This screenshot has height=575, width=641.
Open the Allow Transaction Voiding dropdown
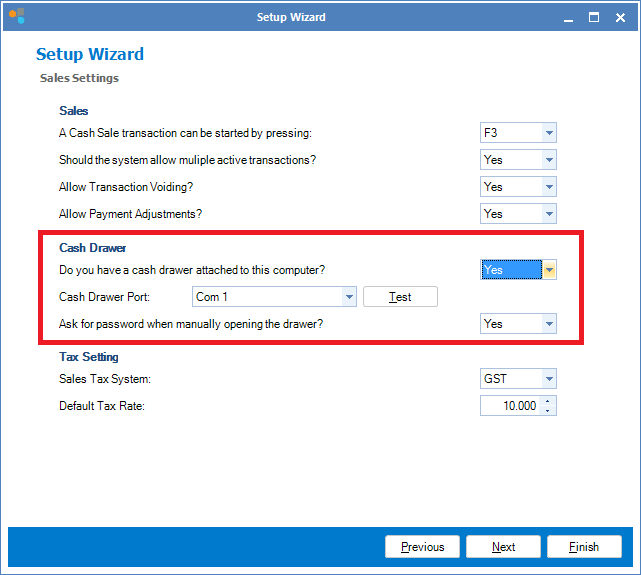[x=549, y=187]
